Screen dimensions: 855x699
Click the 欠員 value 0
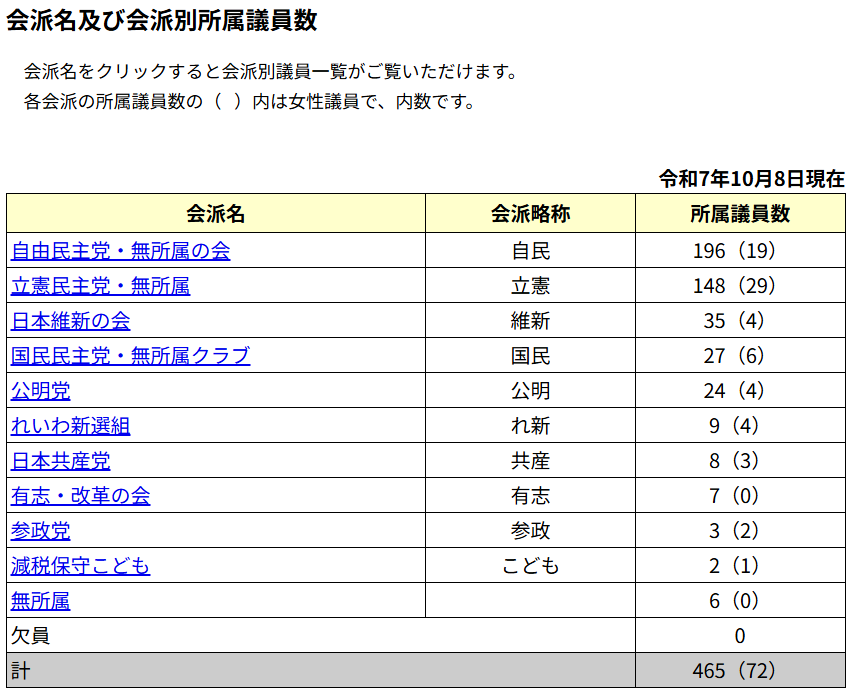(740, 636)
